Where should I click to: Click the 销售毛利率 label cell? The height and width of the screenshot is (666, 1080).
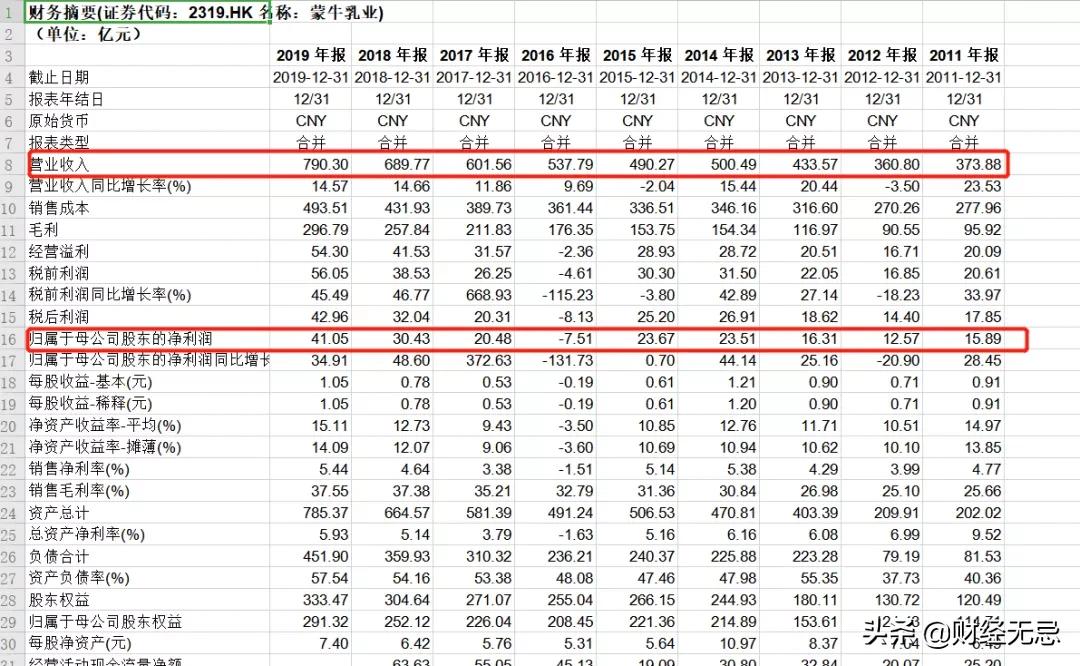coord(70,490)
